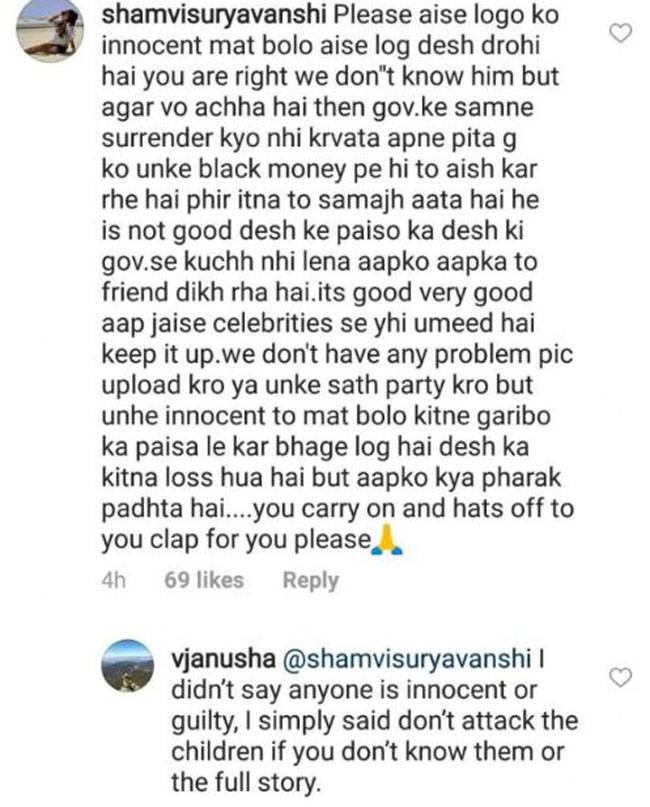Open the shamvisuryavanshi username link
Screen dimensions: 650x807
(214, 14)
